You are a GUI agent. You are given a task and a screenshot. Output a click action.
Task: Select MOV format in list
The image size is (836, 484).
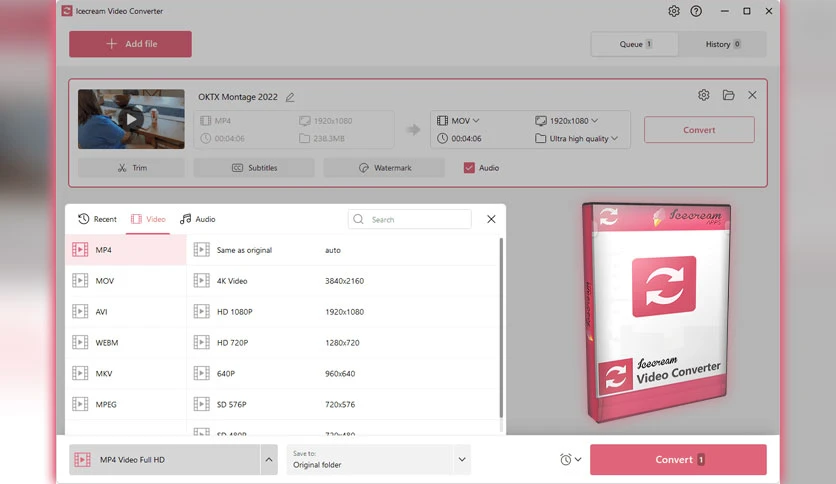coord(126,281)
